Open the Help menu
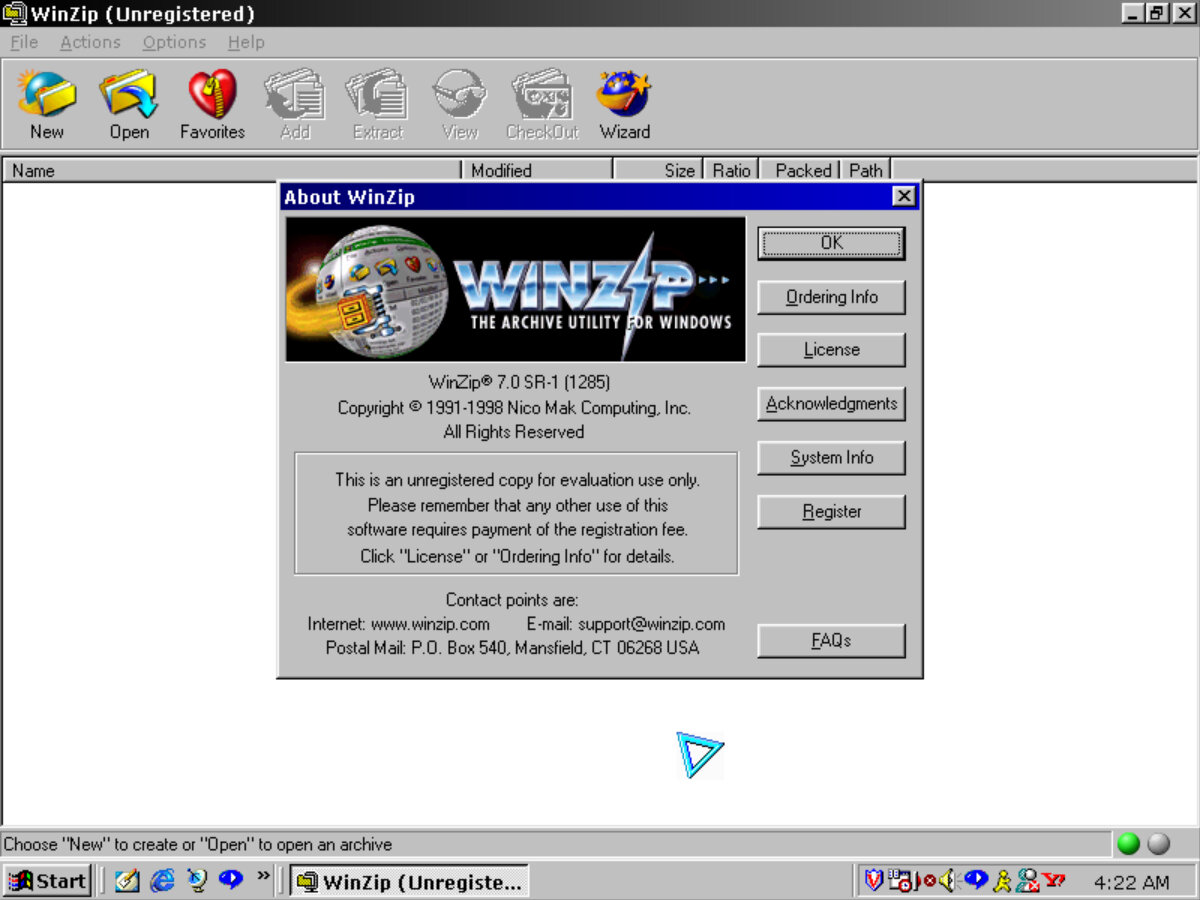1200x900 pixels. tap(246, 42)
